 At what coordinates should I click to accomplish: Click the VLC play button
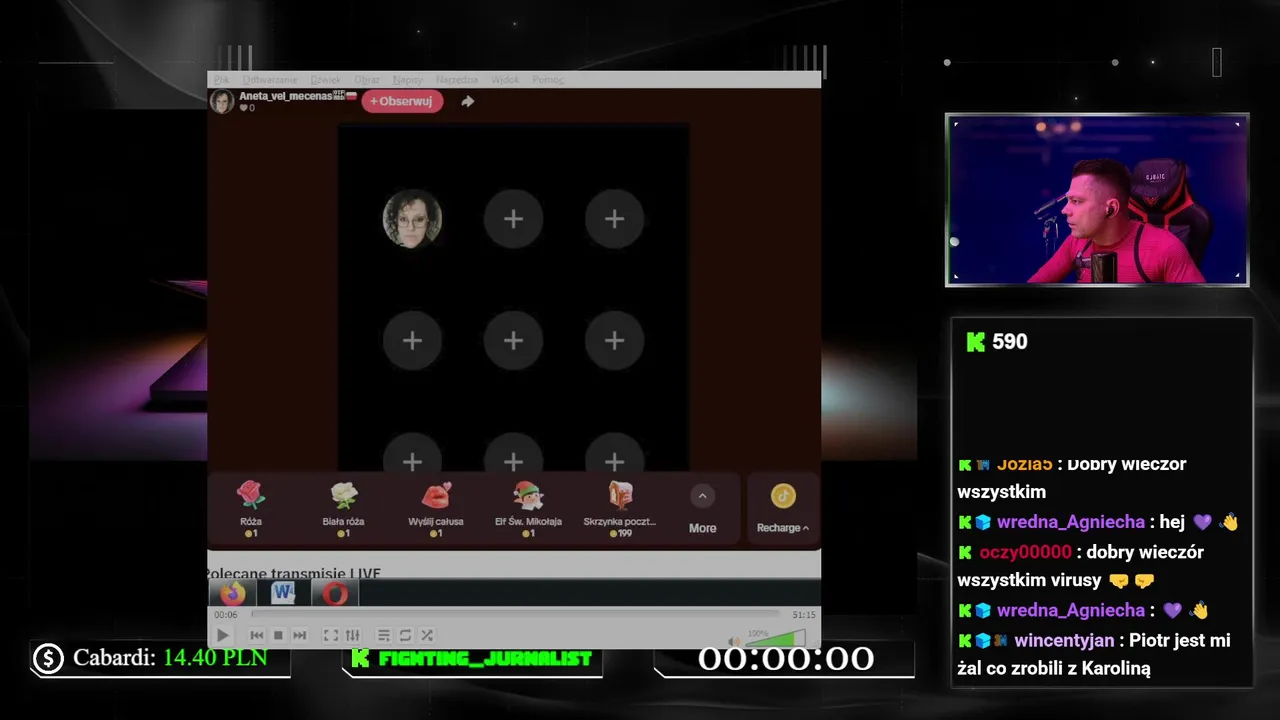222,635
